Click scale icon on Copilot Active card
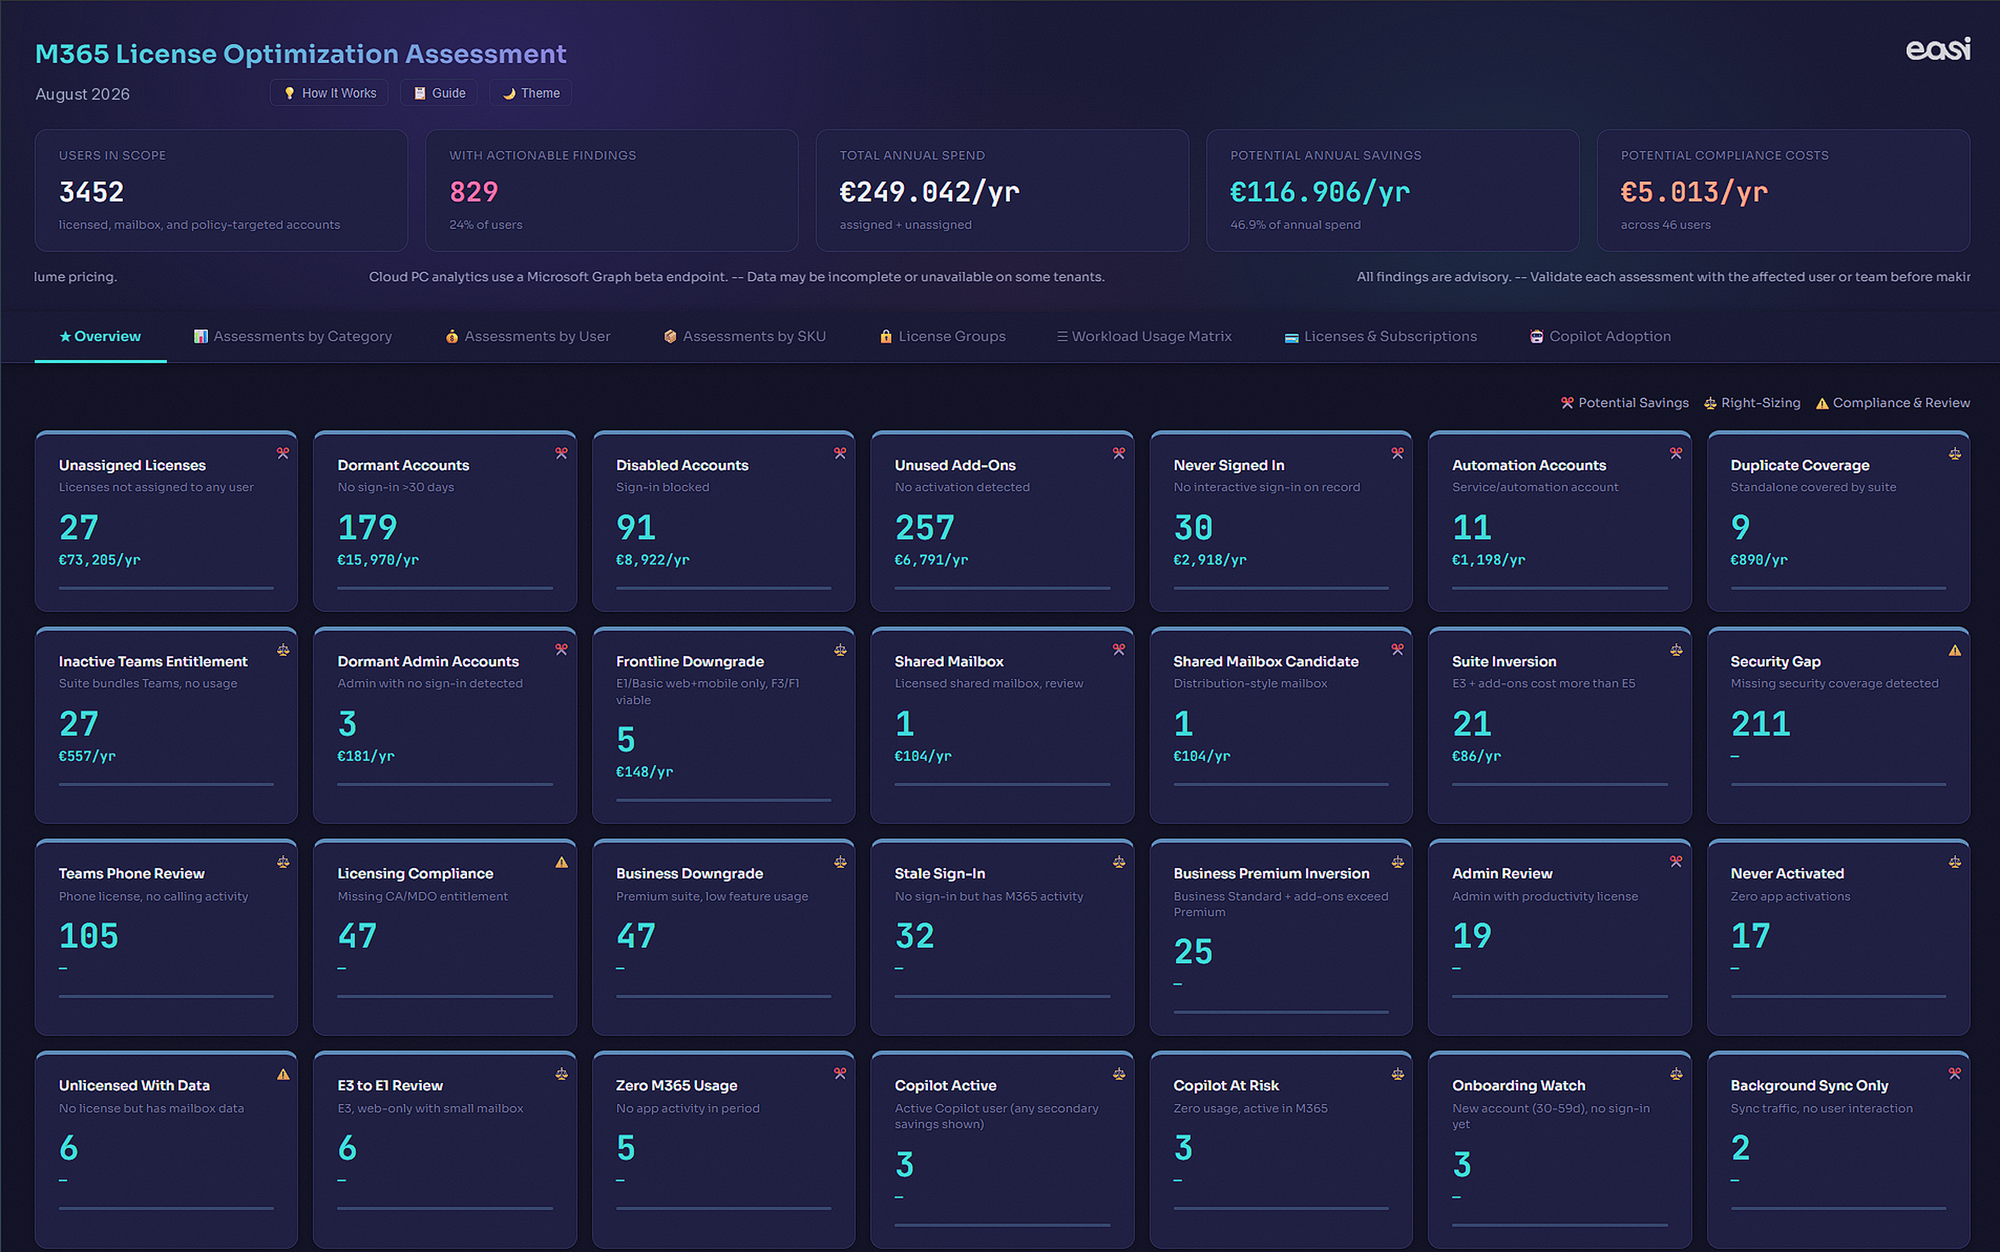The width and height of the screenshot is (2000, 1252). click(1118, 1074)
